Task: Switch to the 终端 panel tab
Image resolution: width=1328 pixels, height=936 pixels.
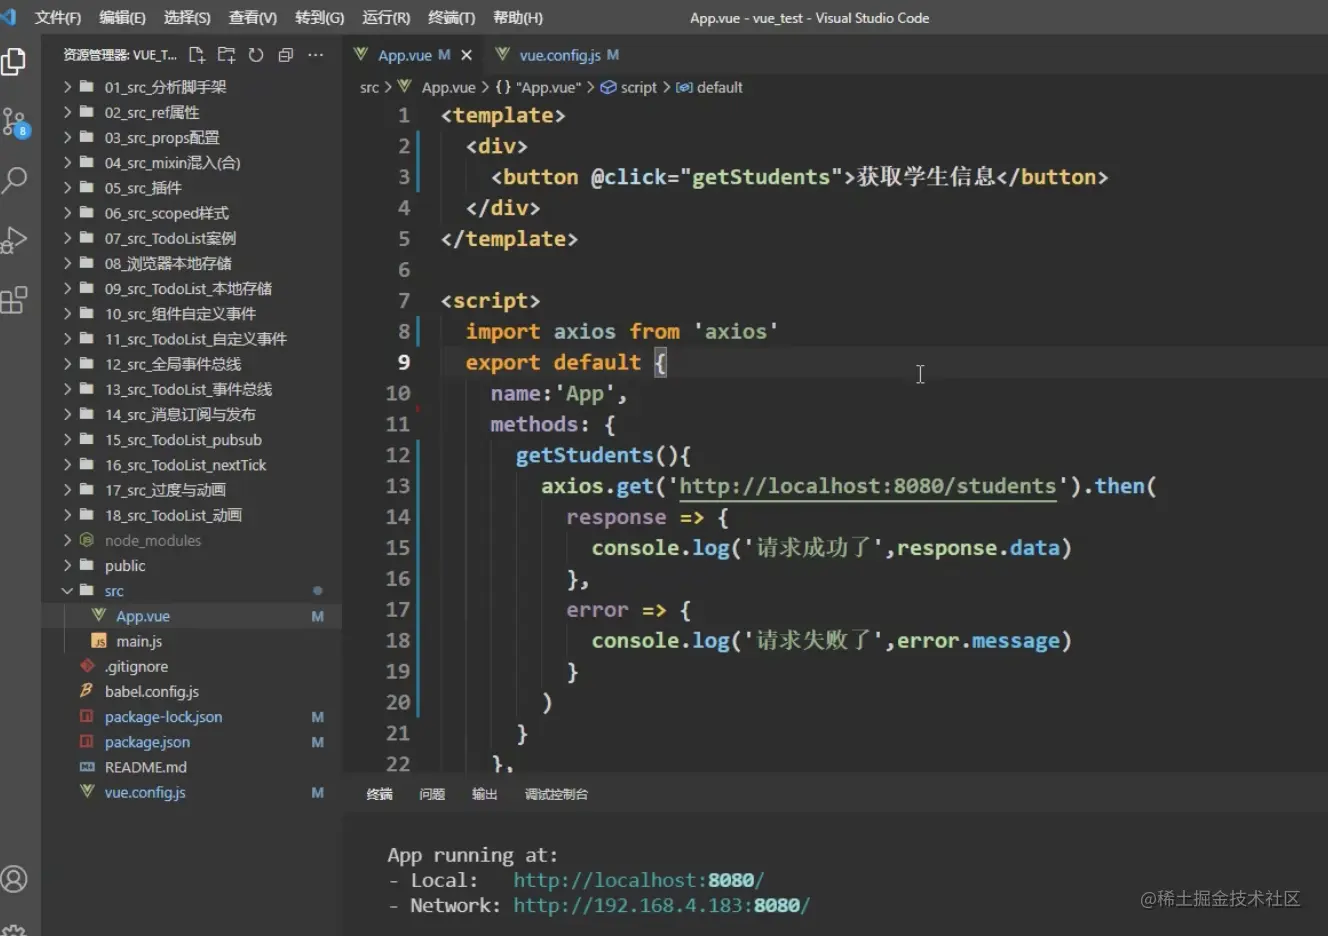Action: (379, 794)
